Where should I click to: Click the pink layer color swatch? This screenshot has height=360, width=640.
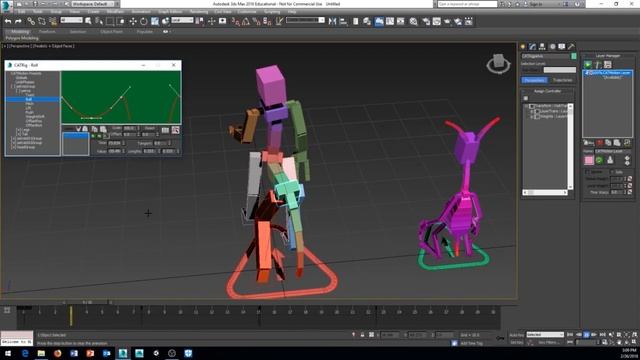pyautogui.click(x=589, y=160)
